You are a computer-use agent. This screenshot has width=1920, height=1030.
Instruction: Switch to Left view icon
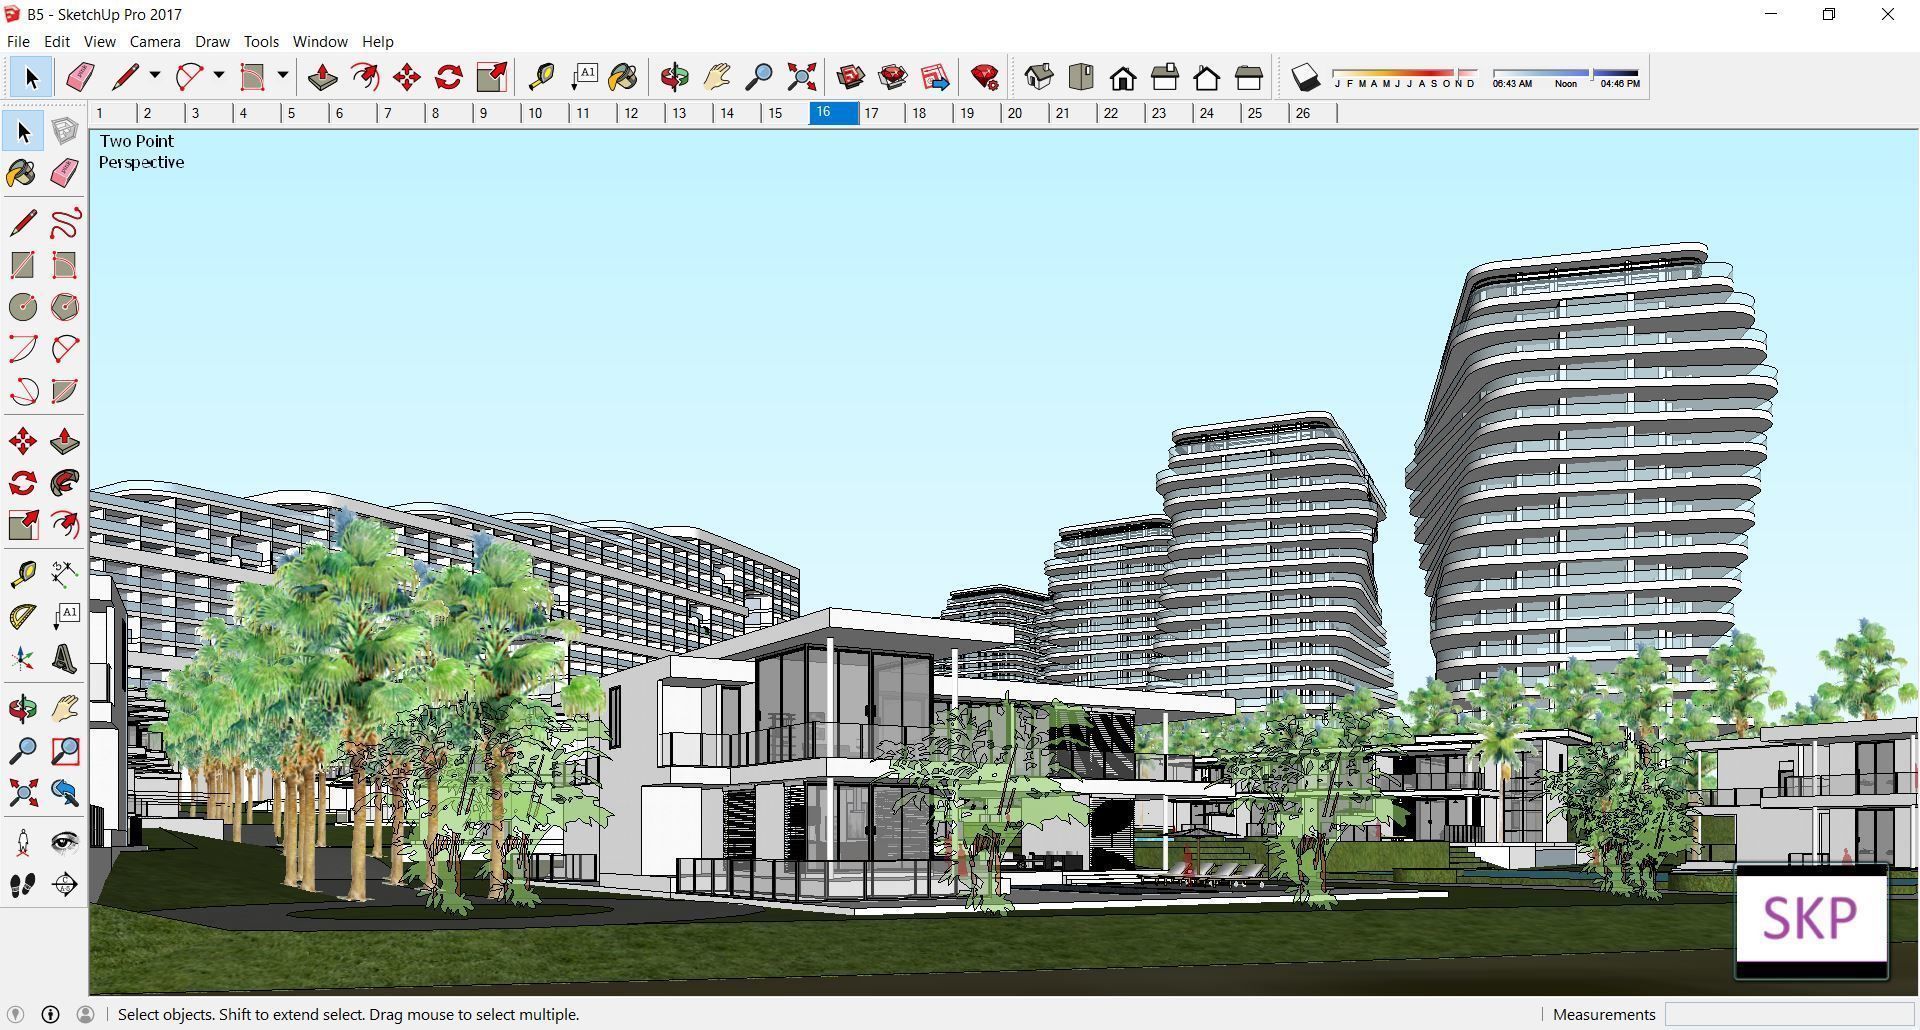point(1249,77)
